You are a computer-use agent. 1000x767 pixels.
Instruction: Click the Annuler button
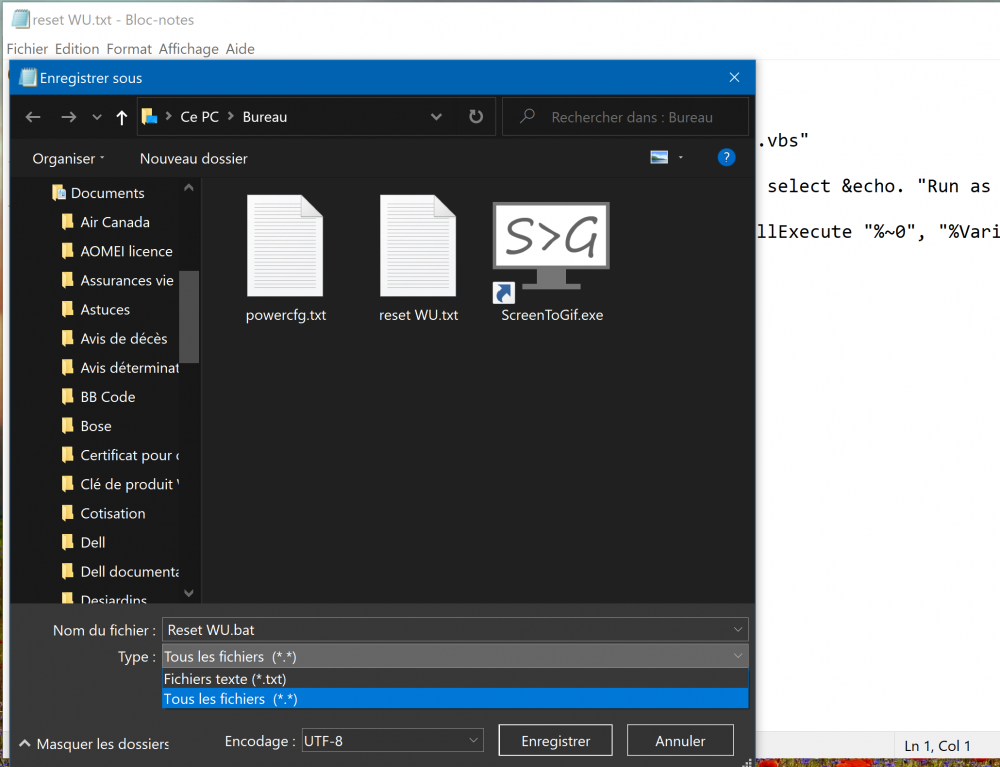[x=680, y=741]
